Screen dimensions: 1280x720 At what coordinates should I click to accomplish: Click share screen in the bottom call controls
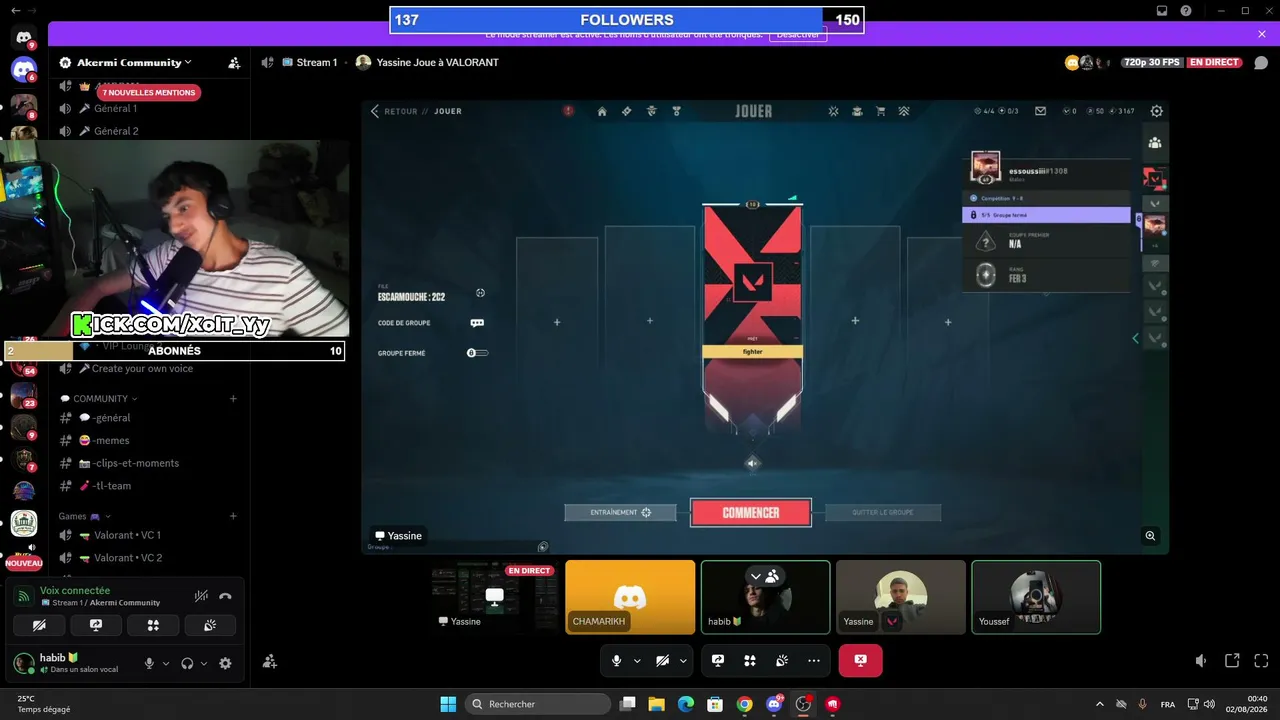click(718, 661)
